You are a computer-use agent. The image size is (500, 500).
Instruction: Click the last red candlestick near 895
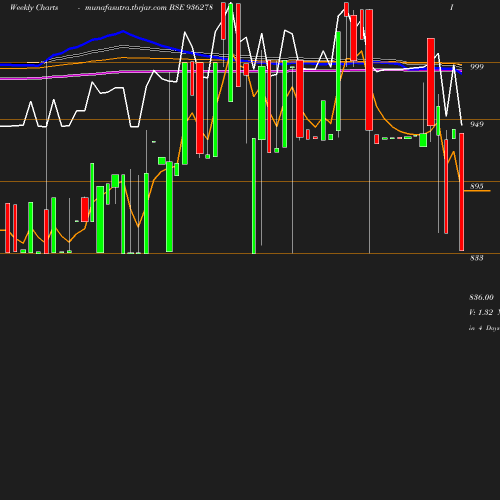tap(462, 192)
